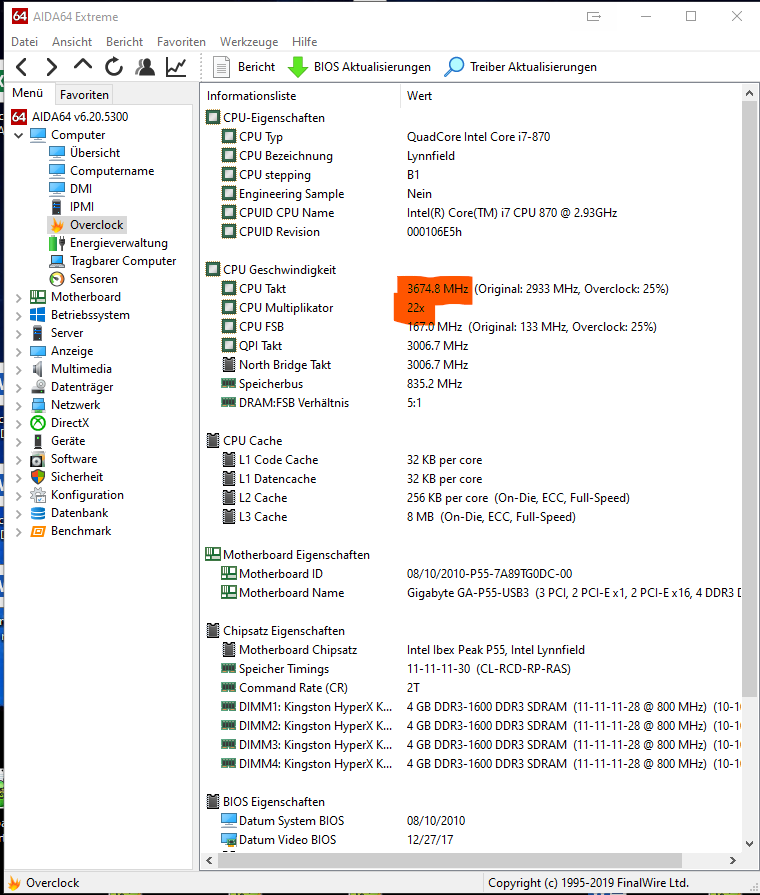
Task: Switch to the Menü sidebar tab
Action: [x=28, y=93]
